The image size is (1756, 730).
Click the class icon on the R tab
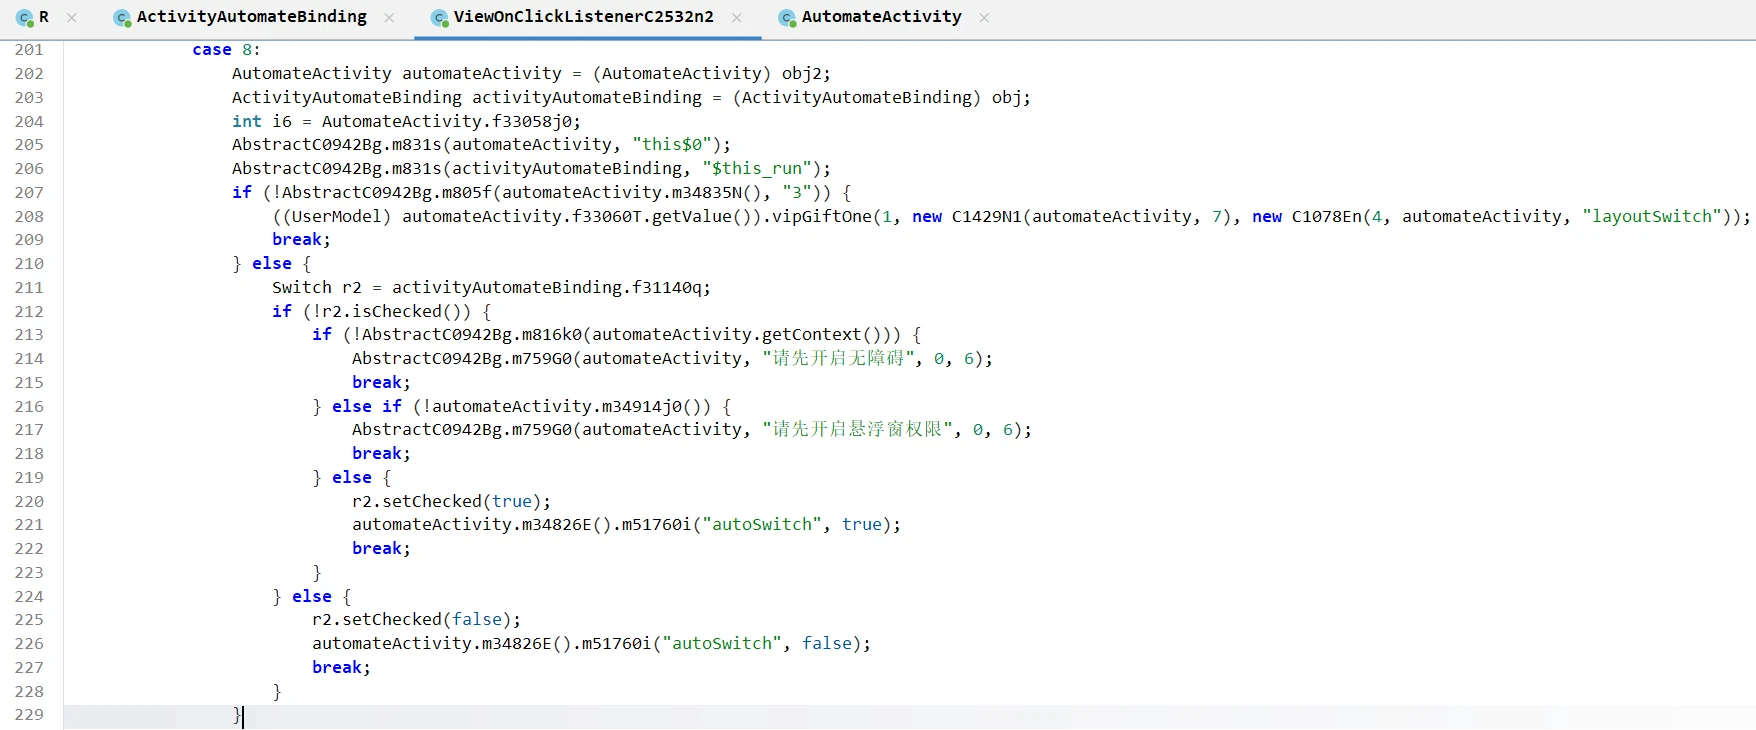click(24, 18)
